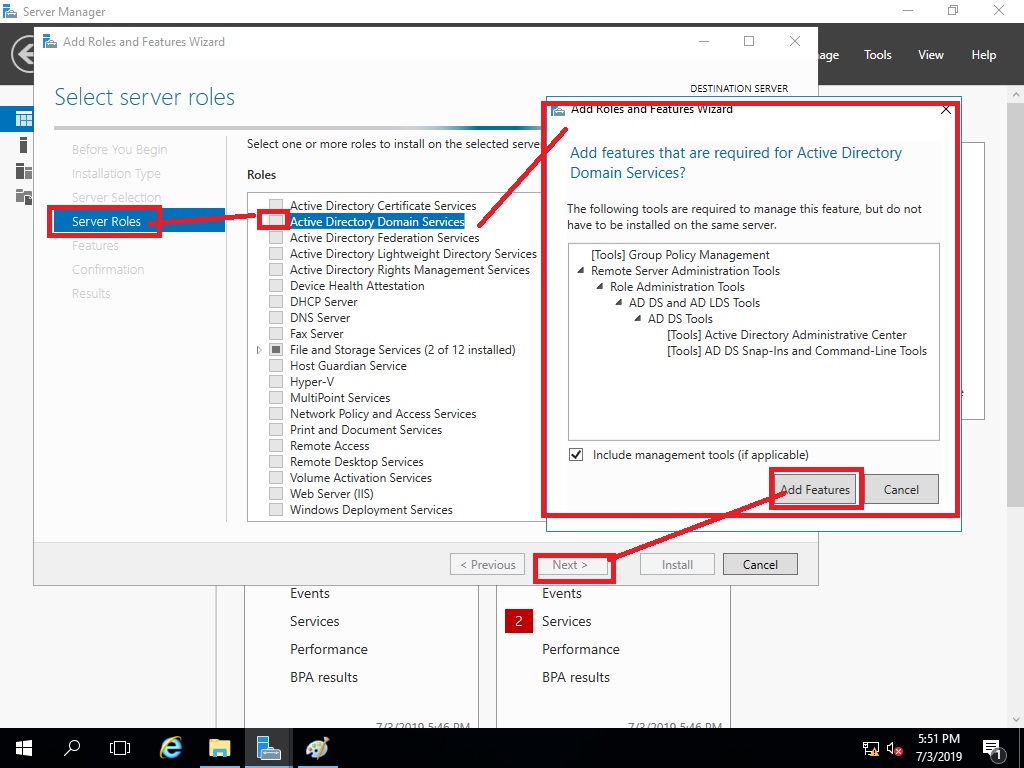Click the network status tray icon
The image size is (1024, 768).
pos(871,748)
